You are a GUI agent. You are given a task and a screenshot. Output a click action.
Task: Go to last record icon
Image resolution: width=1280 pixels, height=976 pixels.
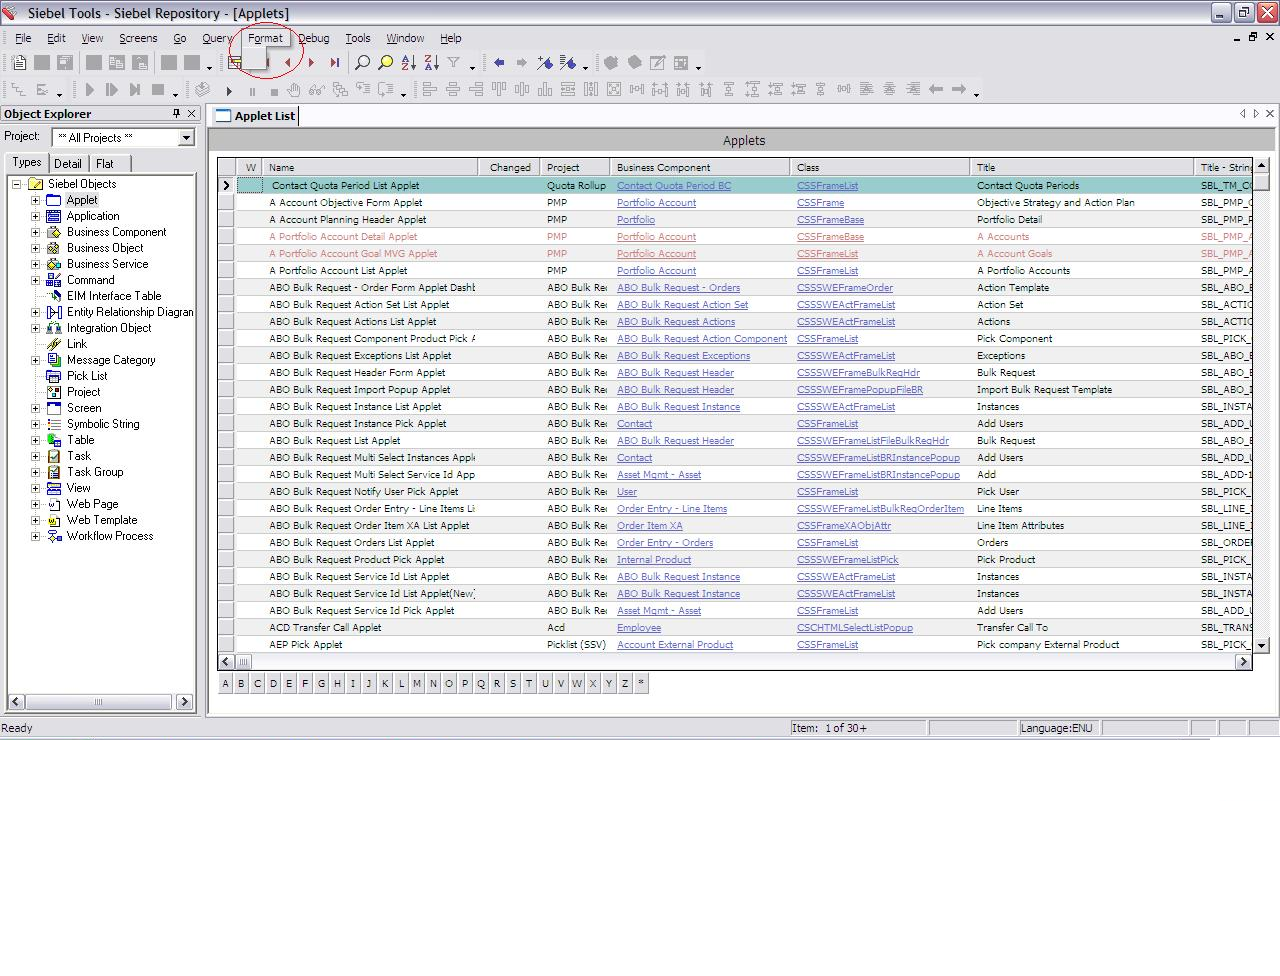pos(335,63)
